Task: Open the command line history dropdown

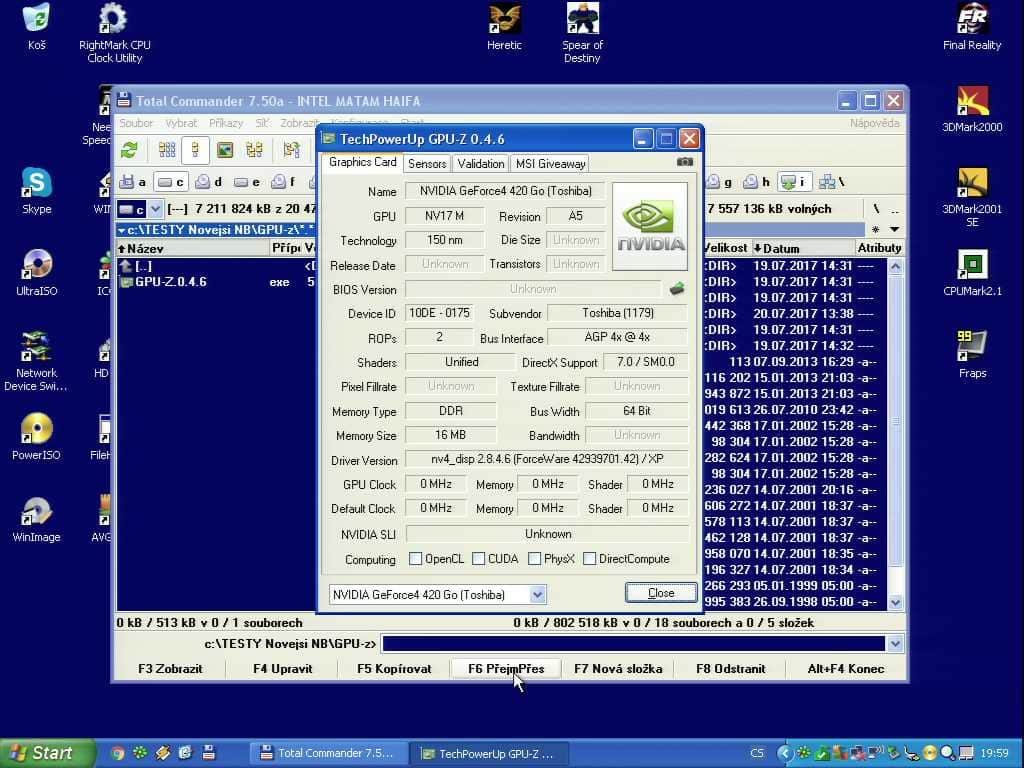Action: [895, 644]
